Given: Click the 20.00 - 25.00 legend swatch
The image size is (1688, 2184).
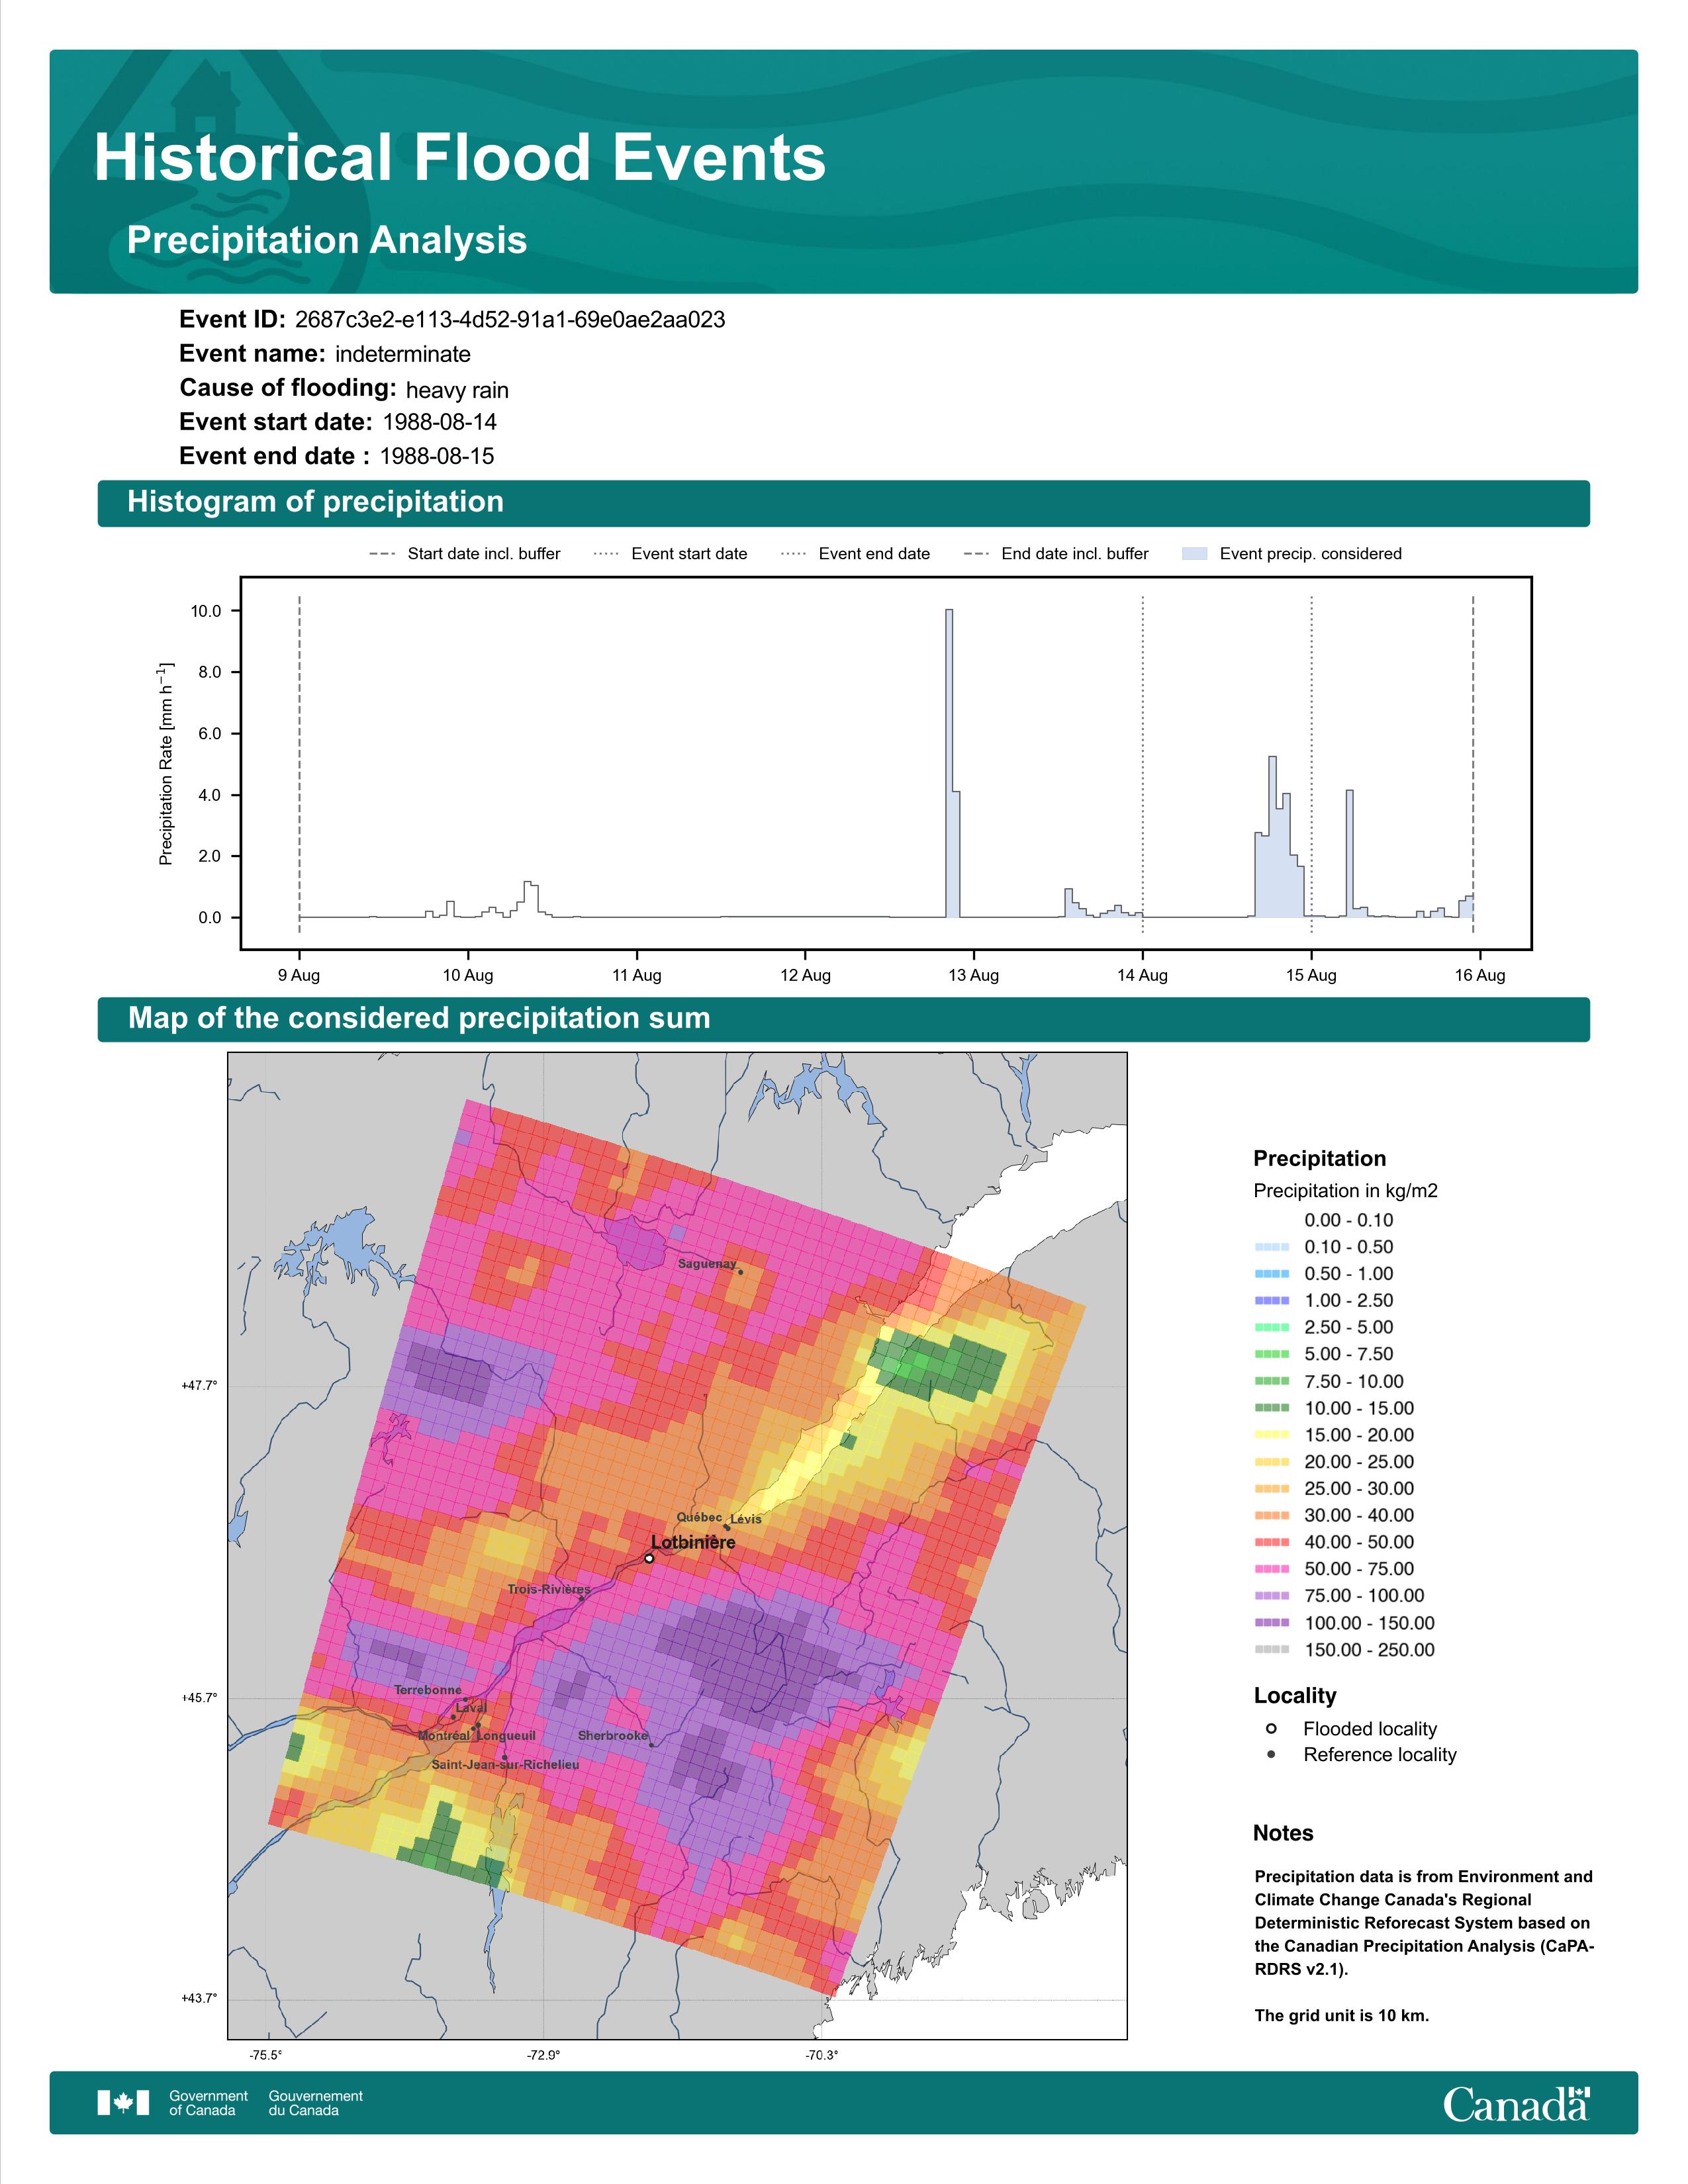Looking at the screenshot, I should pos(1272,1462).
